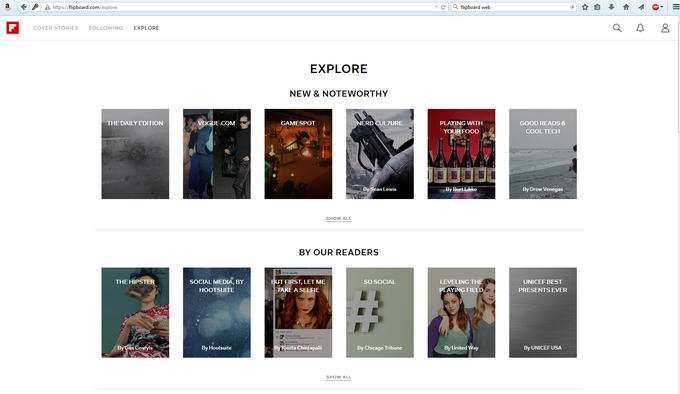The image size is (680, 394).
Task: Open the notifications bell
Action: pyautogui.click(x=640, y=28)
